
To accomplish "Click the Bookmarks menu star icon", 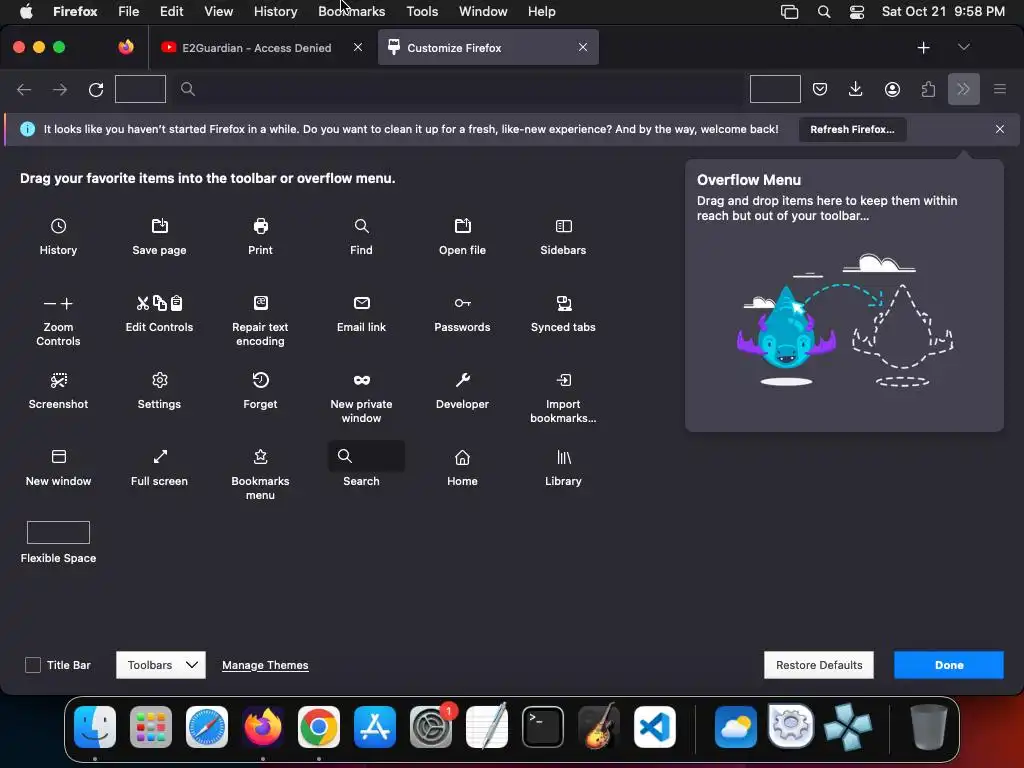I will [x=261, y=456].
